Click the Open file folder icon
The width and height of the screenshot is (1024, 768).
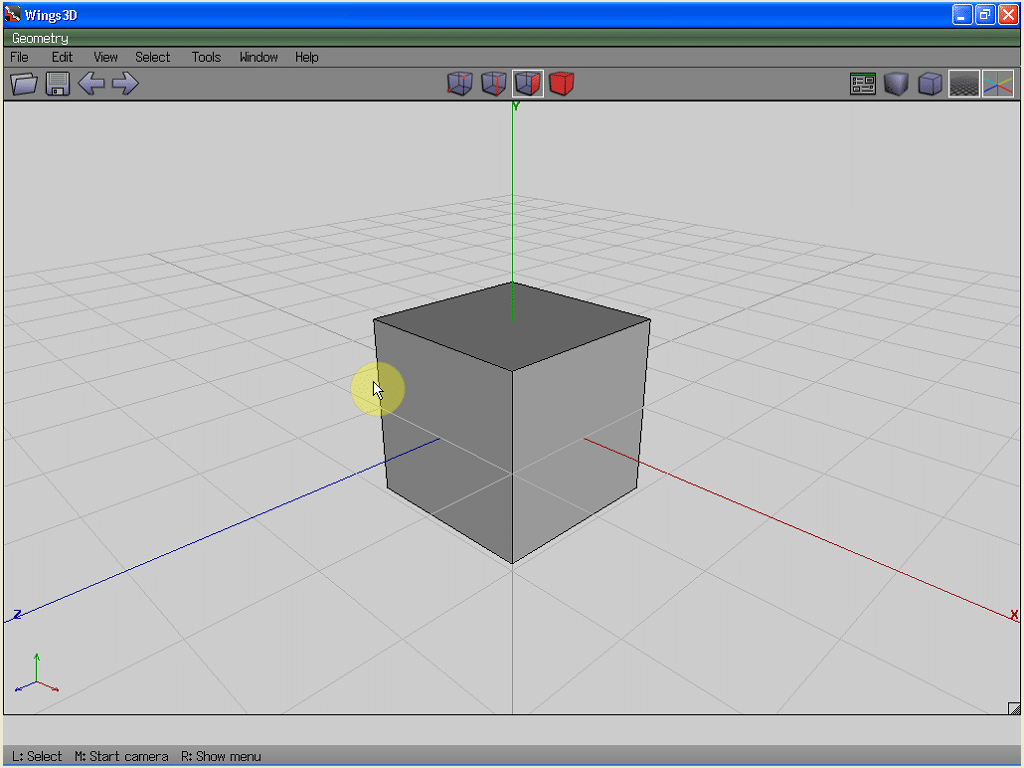click(x=24, y=84)
